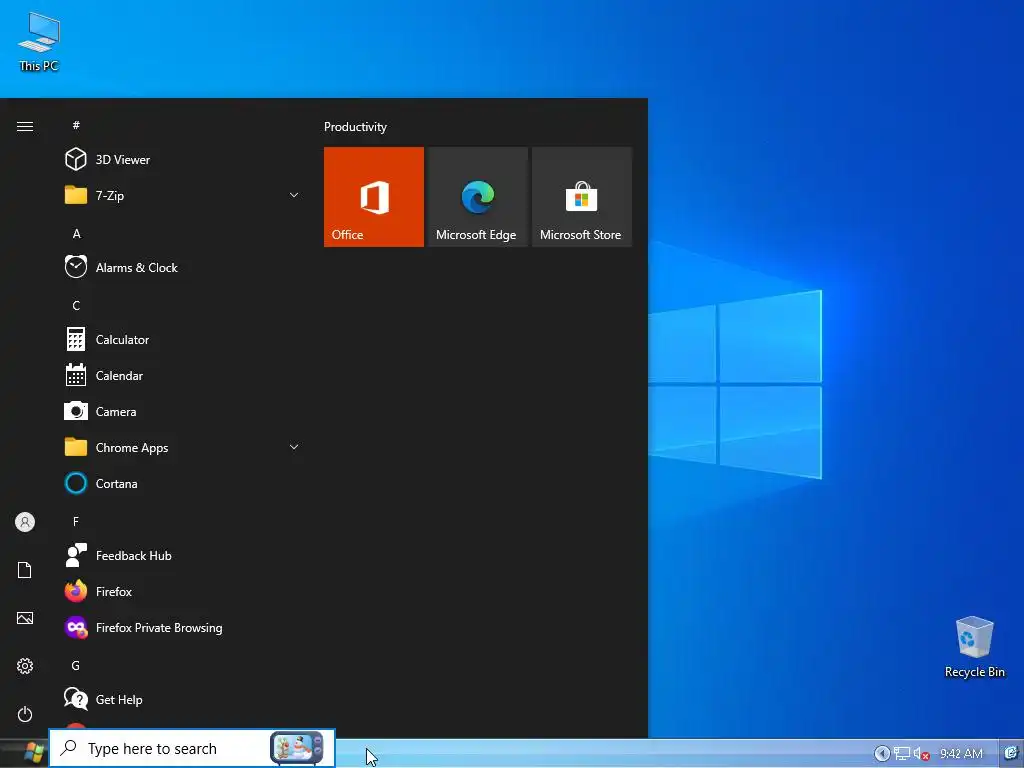Screen dimensions: 1024x768
Task: Select the This PC desktop icon
Action: click(x=39, y=42)
